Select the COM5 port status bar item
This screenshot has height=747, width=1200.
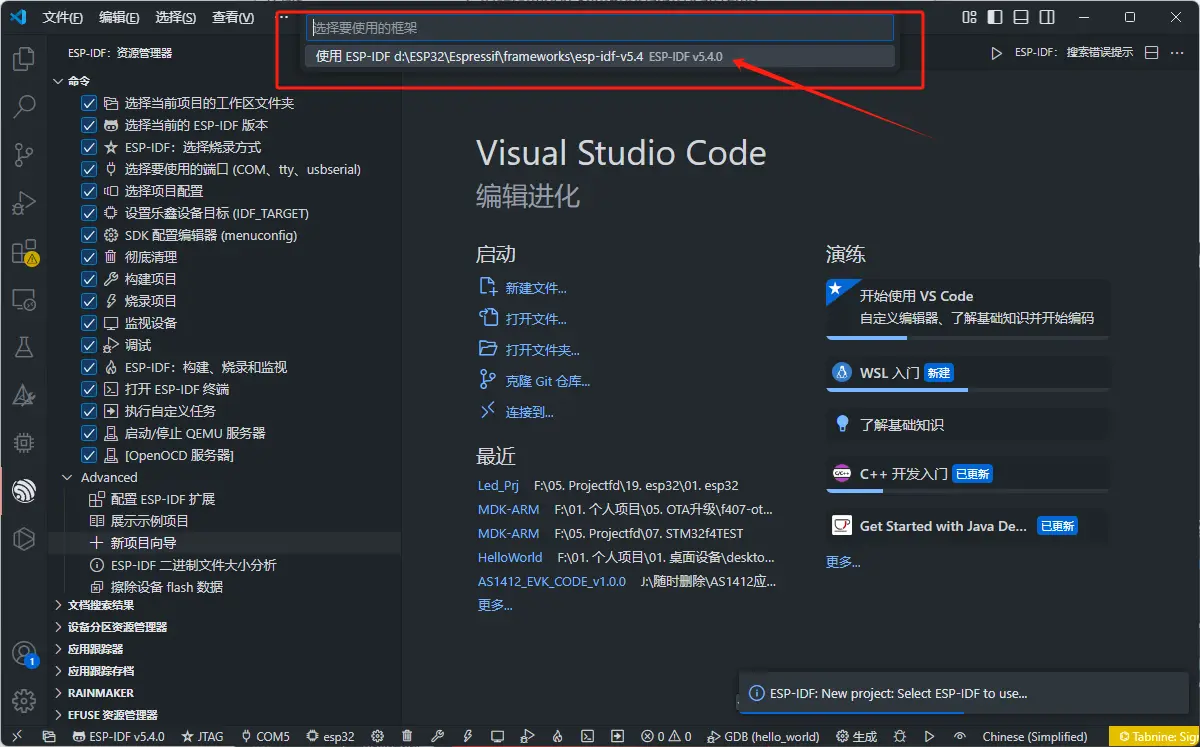click(265, 736)
